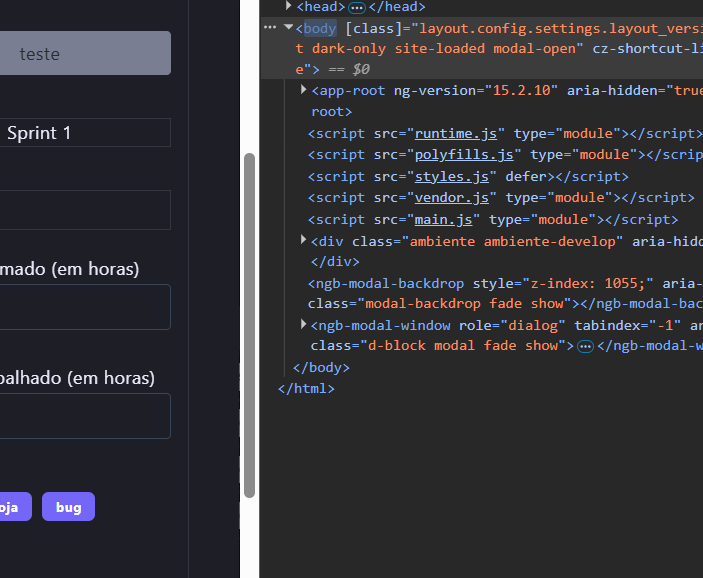Click the ellipsis badge inside the head element
This screenshot has height=578, width=703.
coord(356,7)
